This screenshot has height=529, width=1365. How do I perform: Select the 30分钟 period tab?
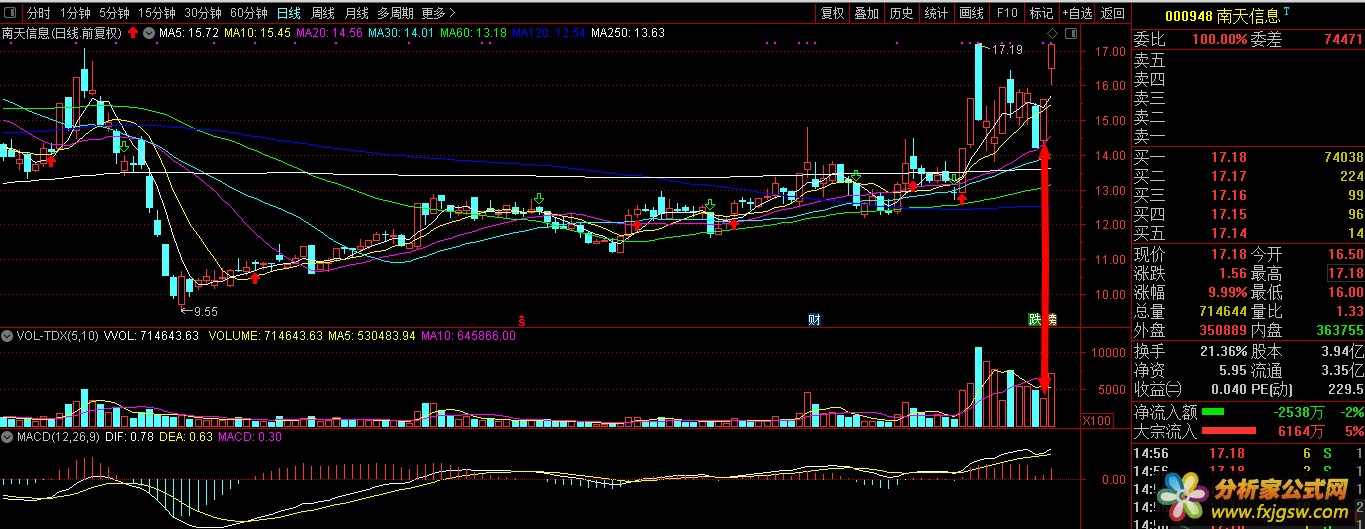202,13
